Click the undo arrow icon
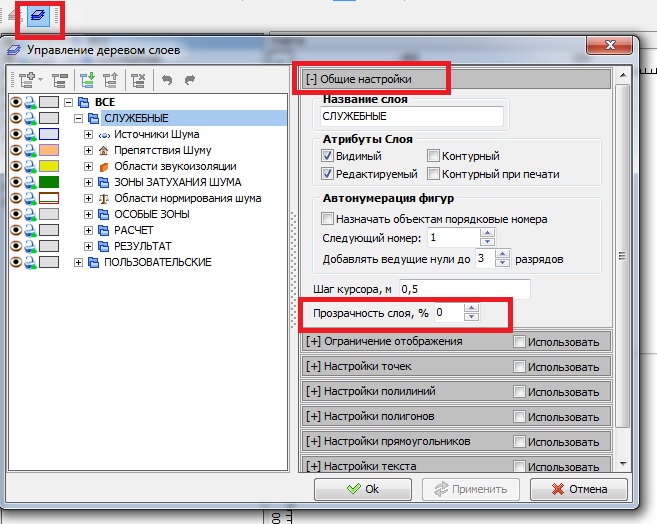 click(x=167, y=81)
